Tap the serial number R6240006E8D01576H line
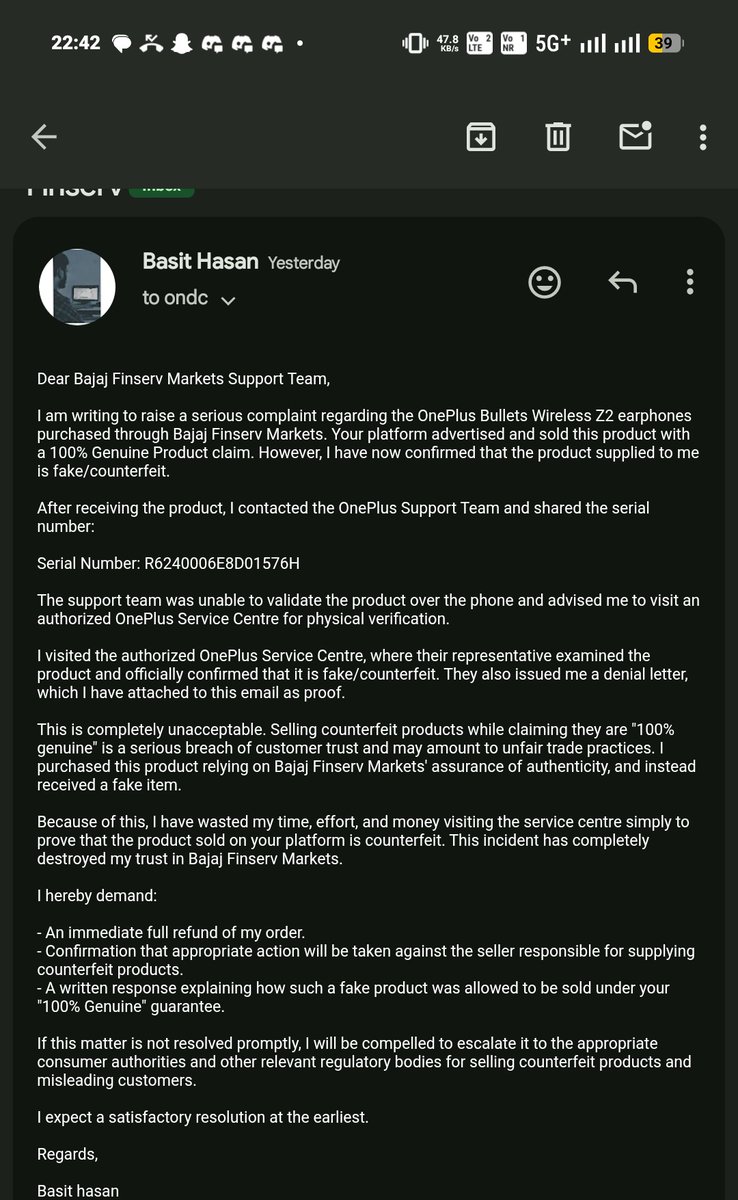The image size is (738, 1200). pos(168,563)
